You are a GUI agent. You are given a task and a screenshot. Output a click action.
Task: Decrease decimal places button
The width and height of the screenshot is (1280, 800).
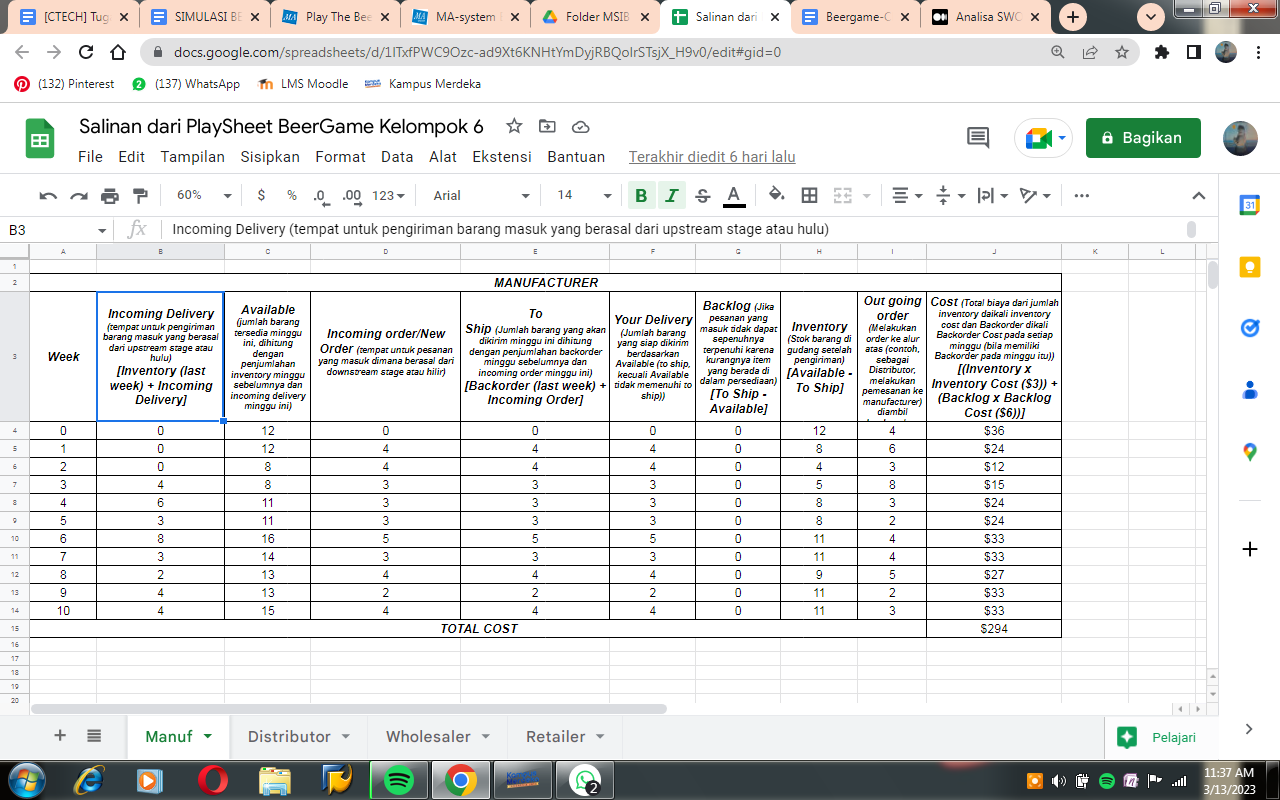tap(320, 195)
